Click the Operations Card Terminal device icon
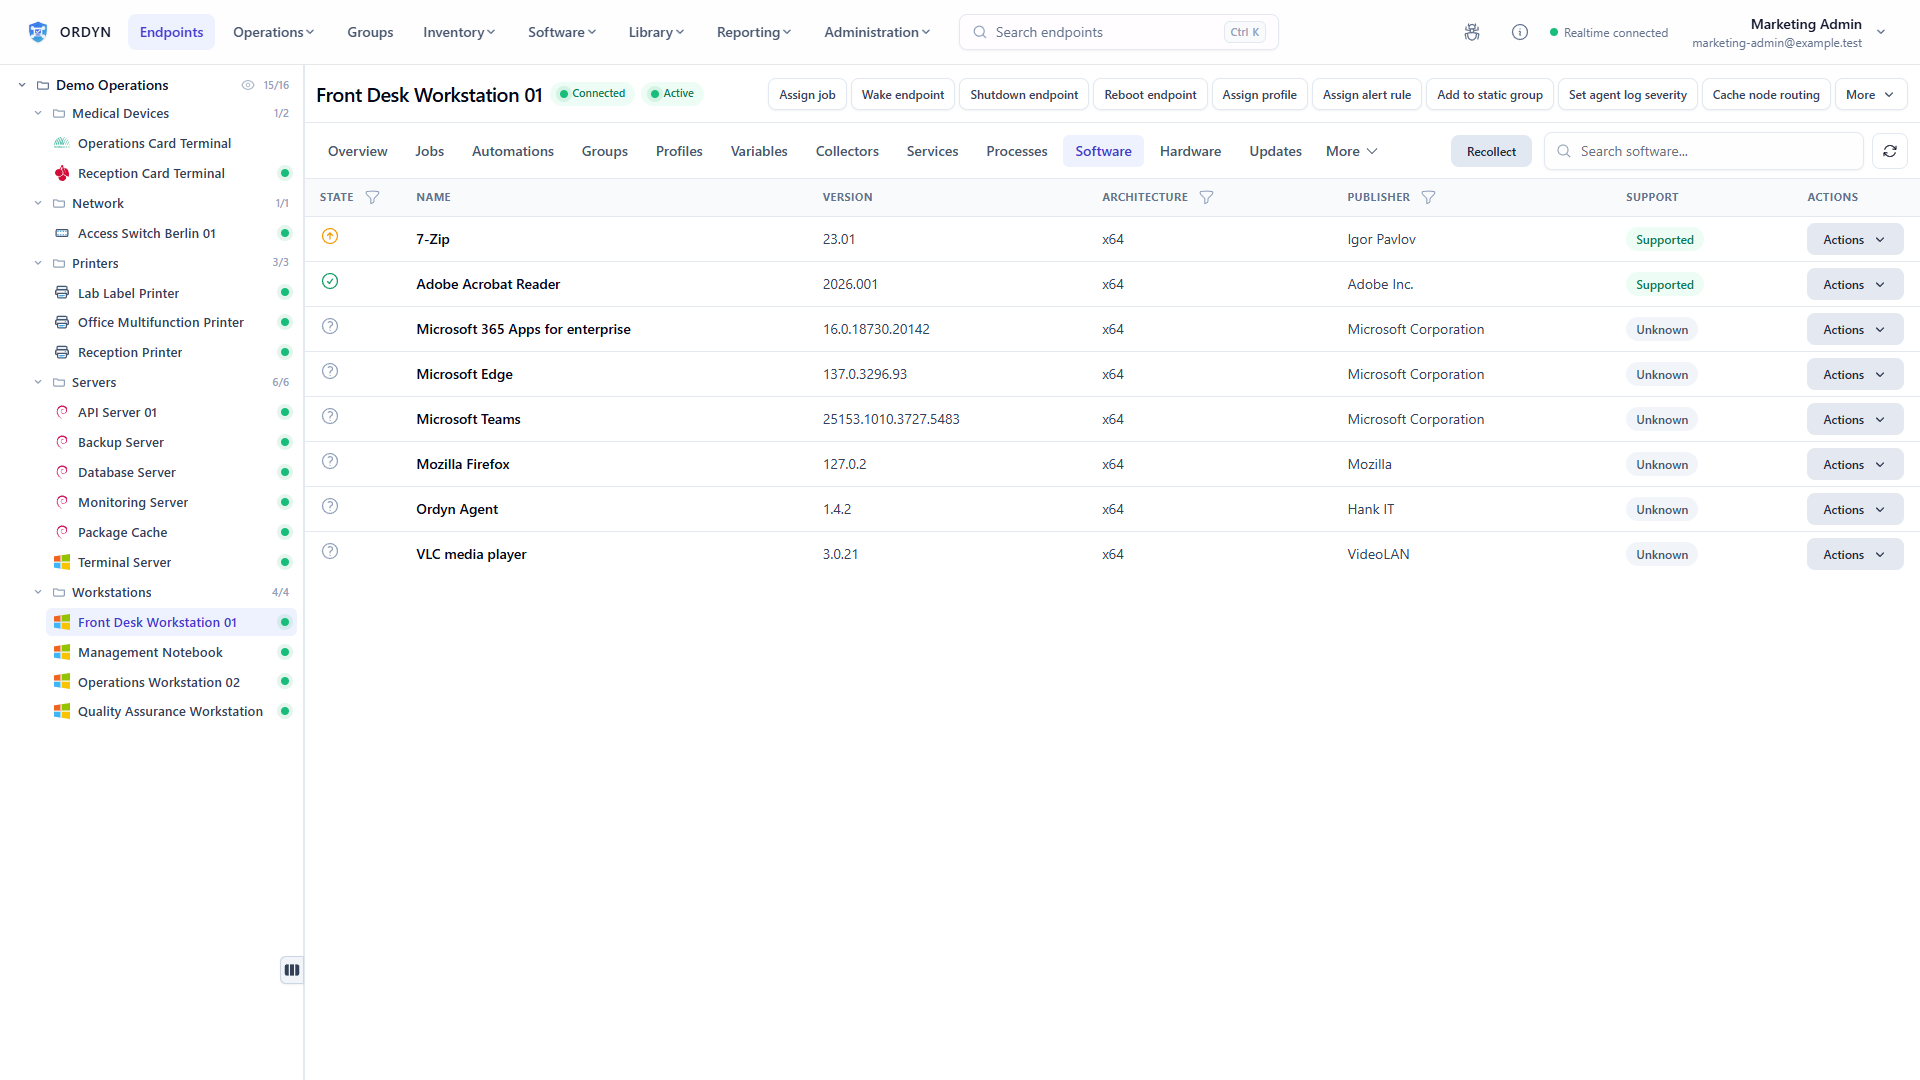Image resolution: width=1920 pixels, height=1080 pixels. (x=62, y=143)
